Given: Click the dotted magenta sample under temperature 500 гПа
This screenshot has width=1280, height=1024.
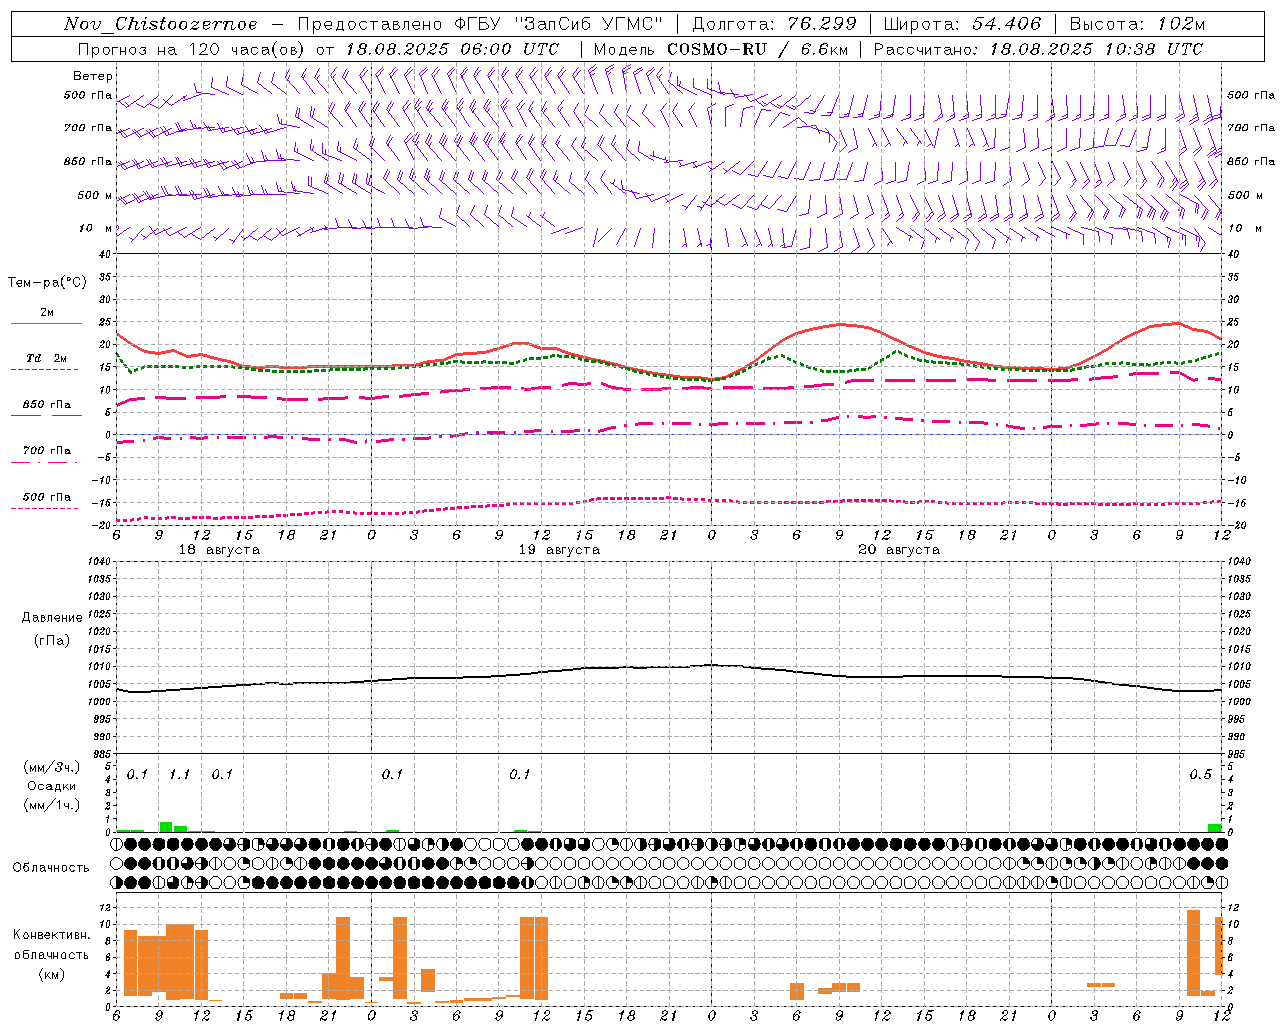Looking at the screenshot, I should 45,508.
